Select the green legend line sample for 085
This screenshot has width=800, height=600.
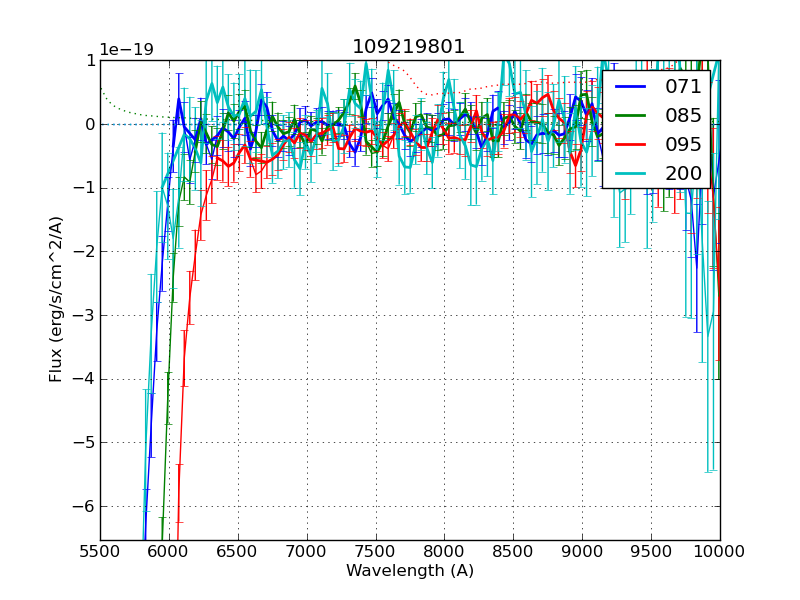coord(630,116)
